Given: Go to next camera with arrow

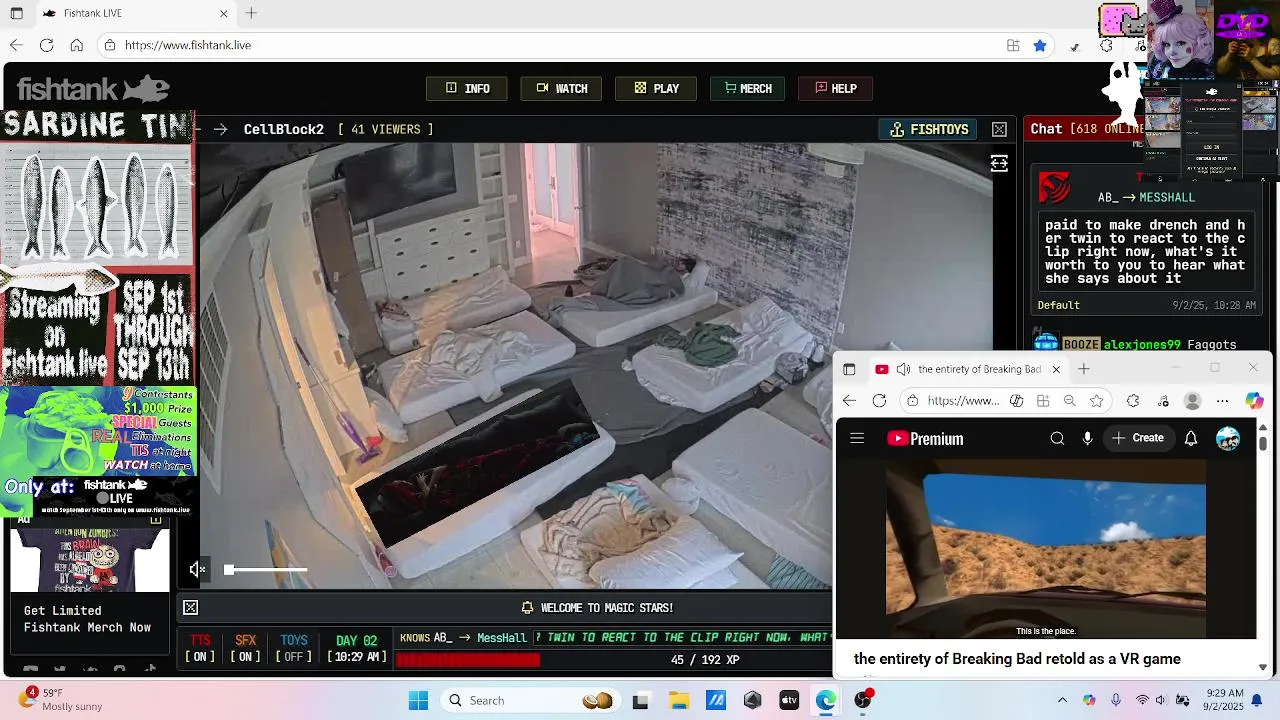Looking at the screenshot, I should coord(220,130).
